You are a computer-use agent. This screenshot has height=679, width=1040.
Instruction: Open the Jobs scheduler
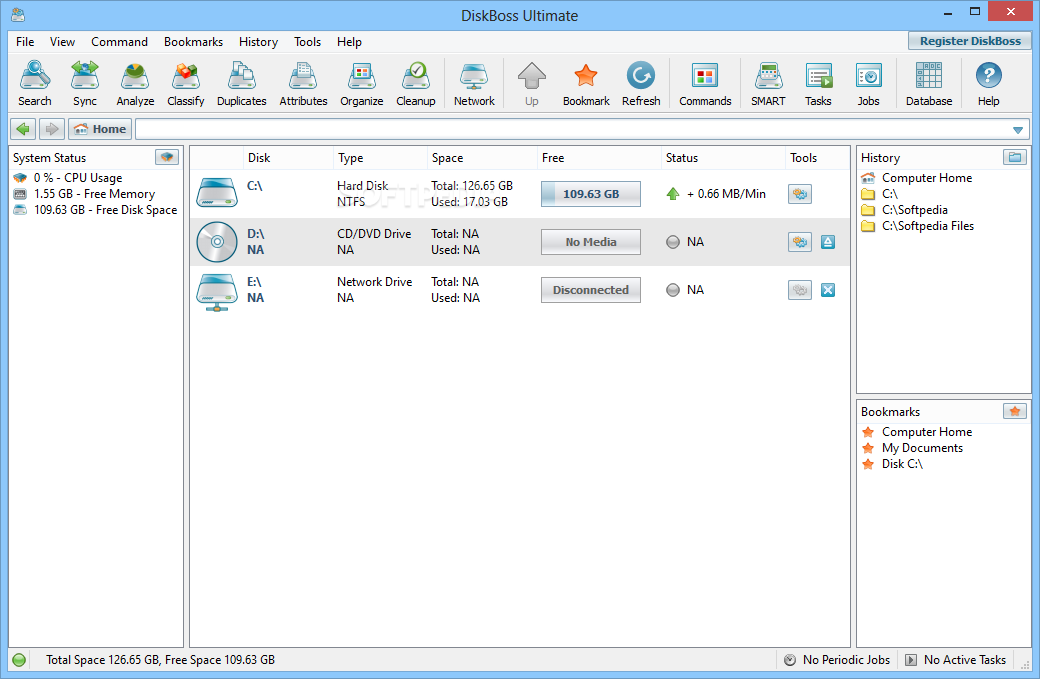(868, 84)
